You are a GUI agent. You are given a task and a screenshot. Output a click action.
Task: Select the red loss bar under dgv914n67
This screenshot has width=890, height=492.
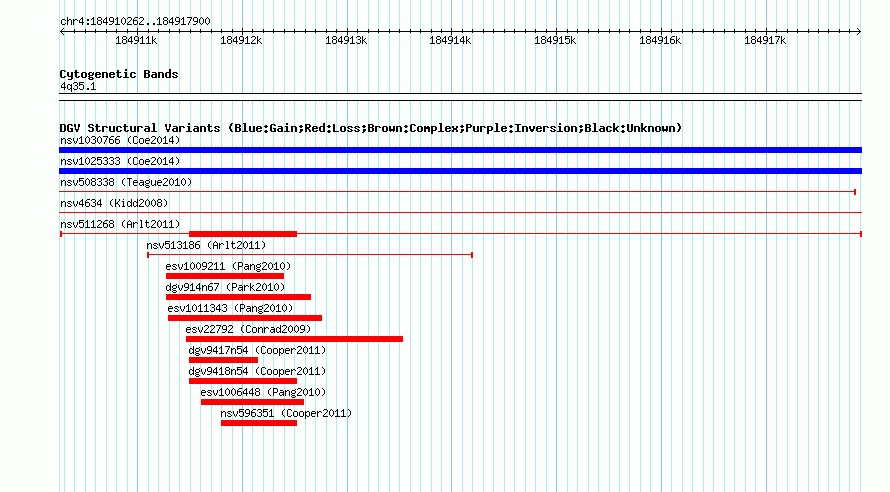(238, 297)
